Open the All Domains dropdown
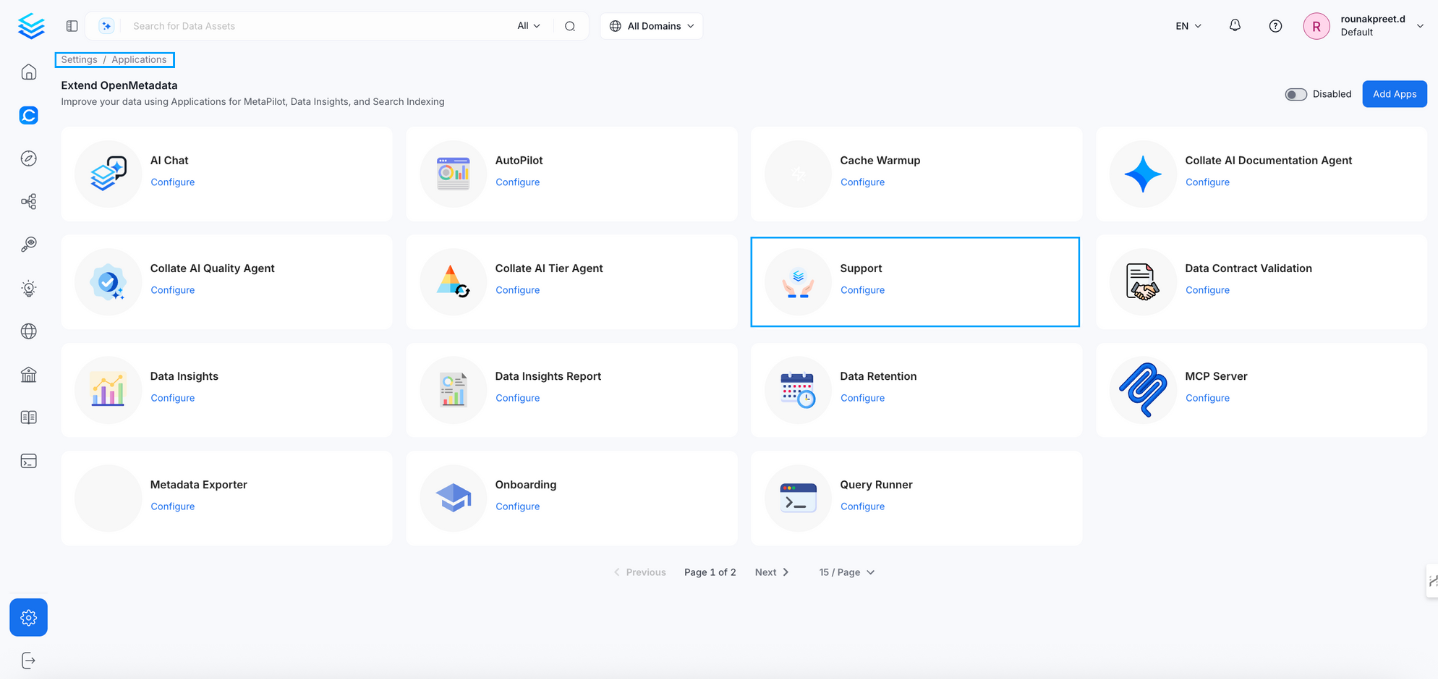This screenshot has height=679, width=1438. 651,25
